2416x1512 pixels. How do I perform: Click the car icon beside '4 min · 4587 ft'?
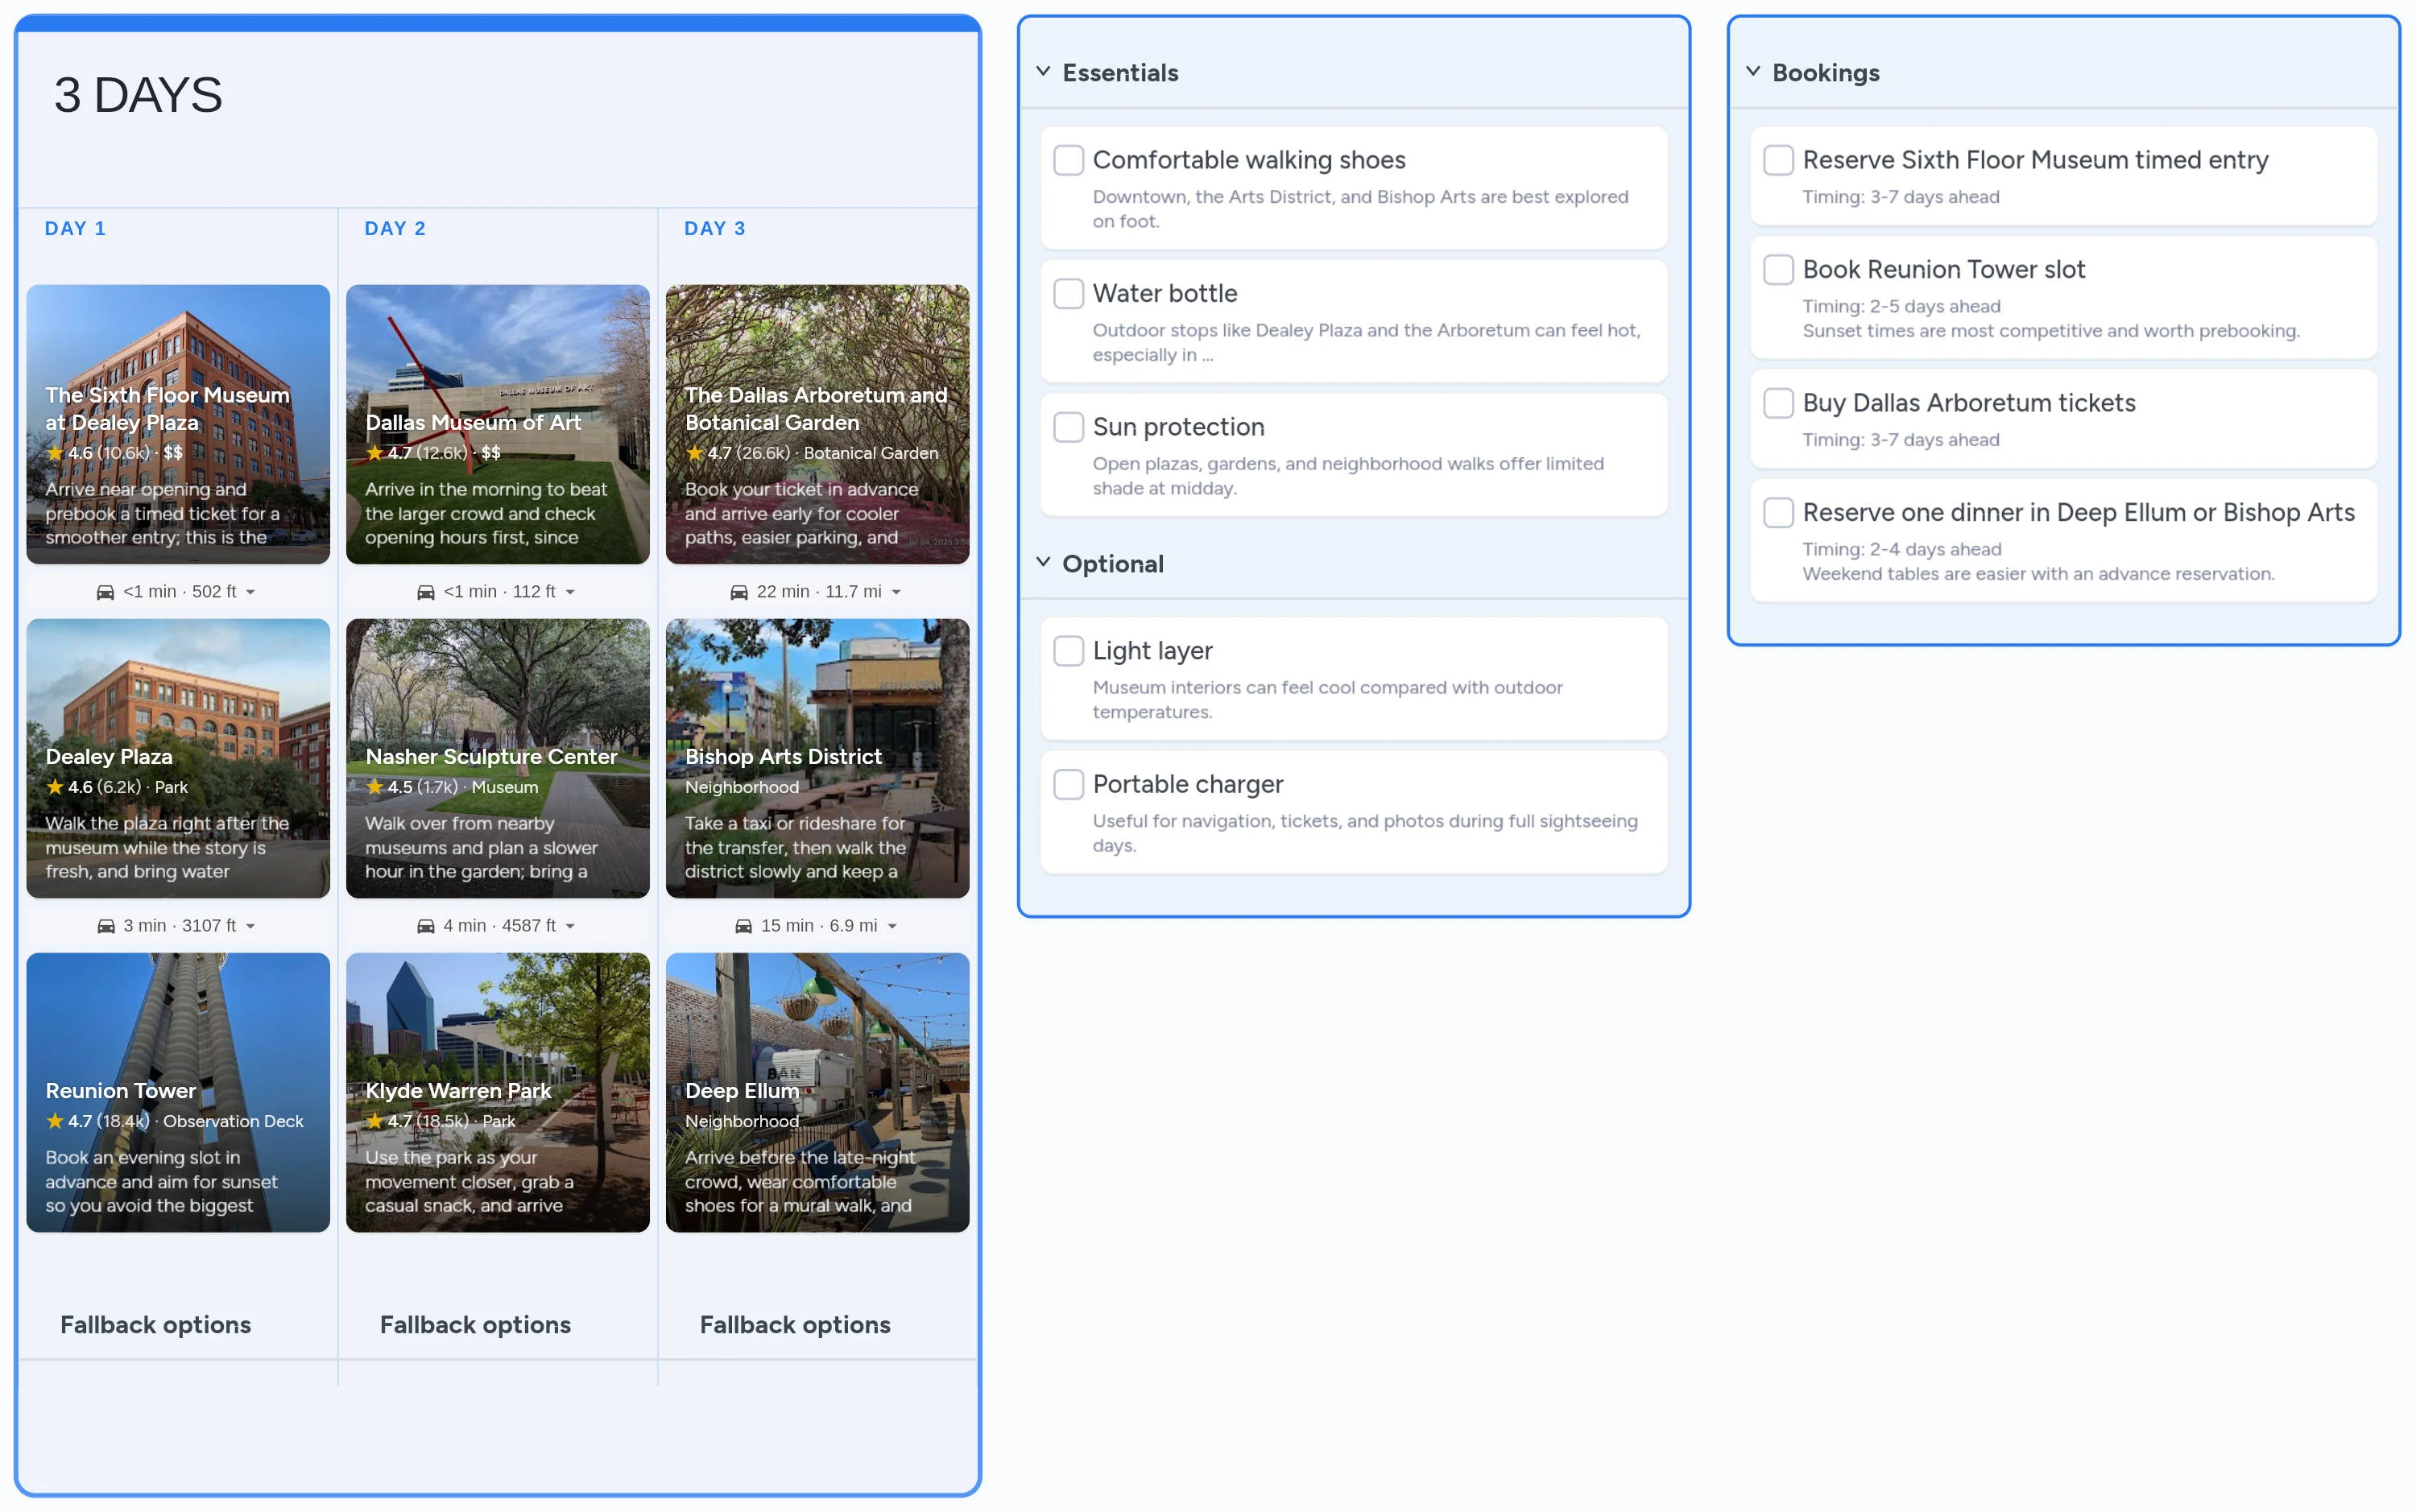425,926
